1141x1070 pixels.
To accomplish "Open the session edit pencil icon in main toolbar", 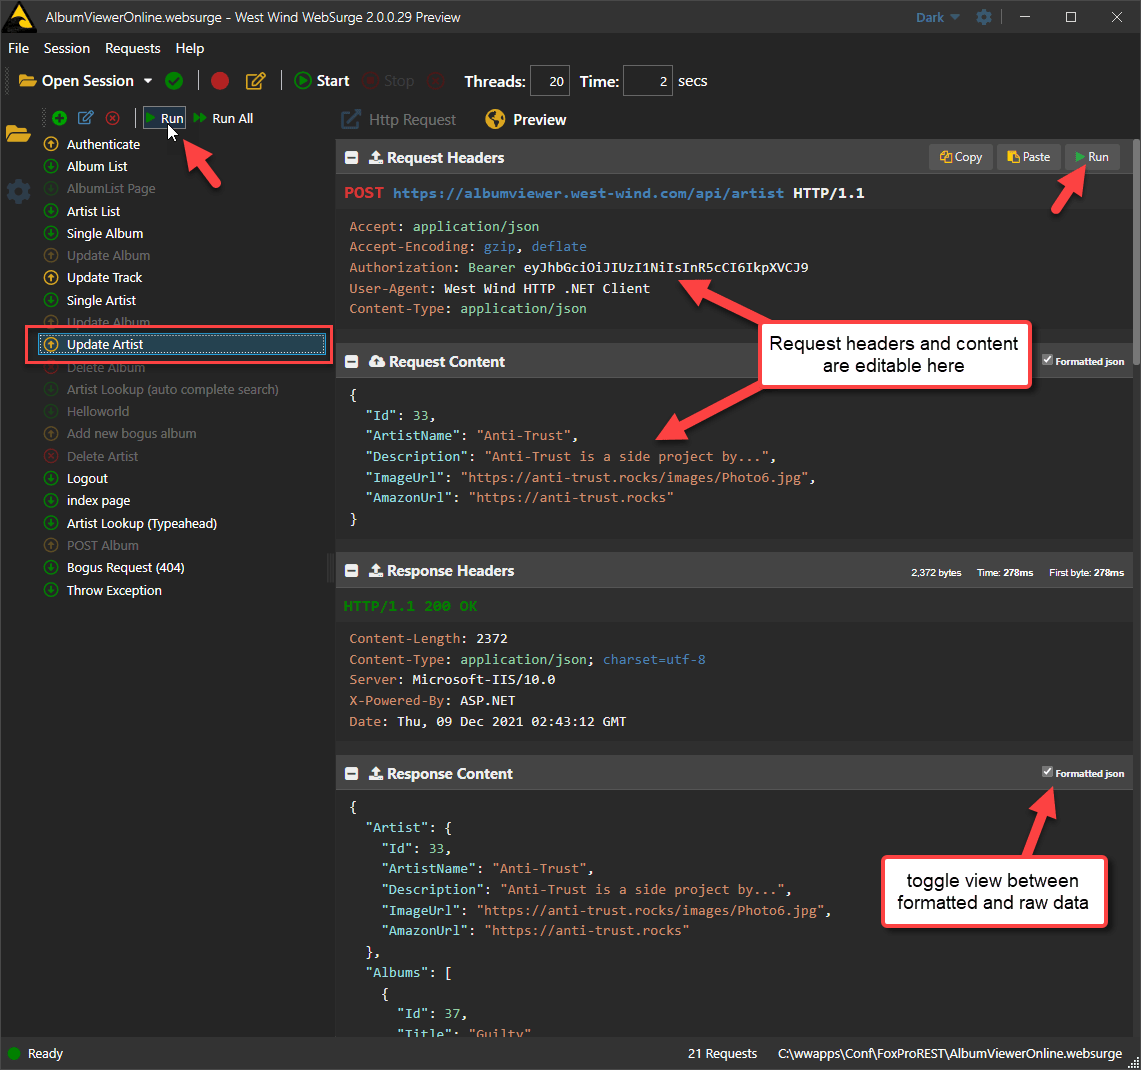I will pyautogui.click(x=255, y=81).
